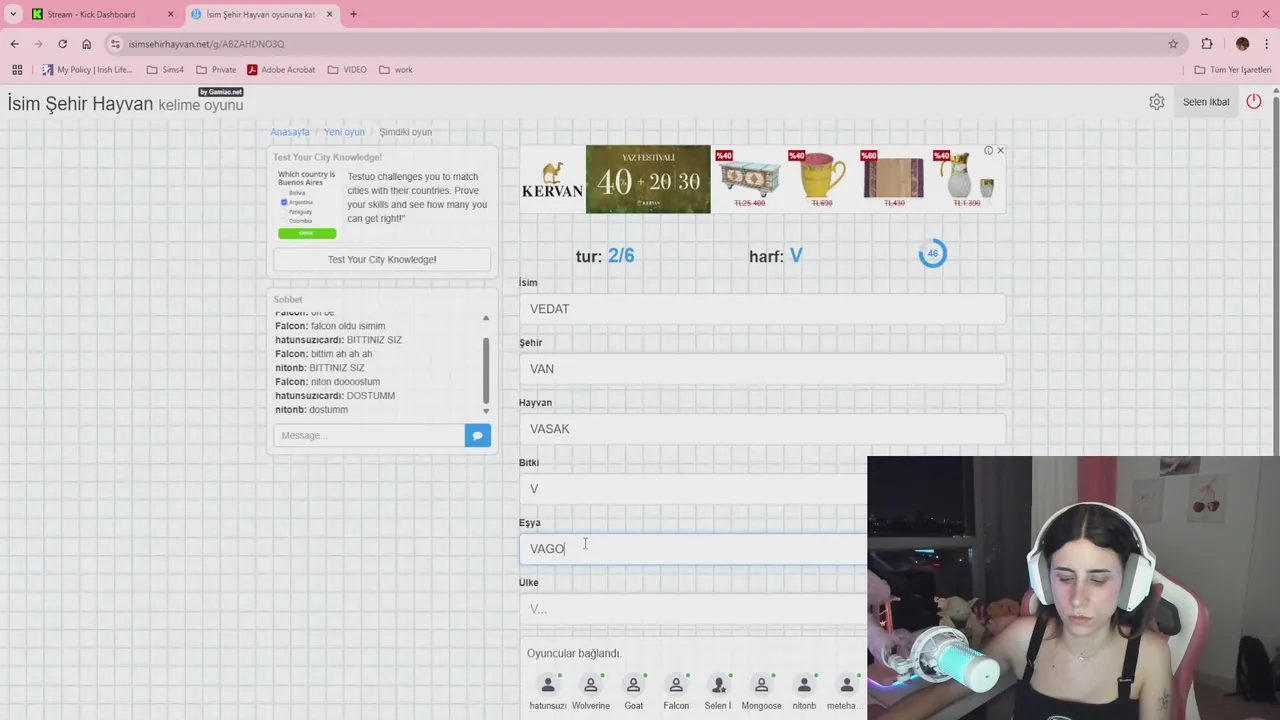Send chat message with blue button
This screenshot has width=1280, height=720.
click(478, 435)
